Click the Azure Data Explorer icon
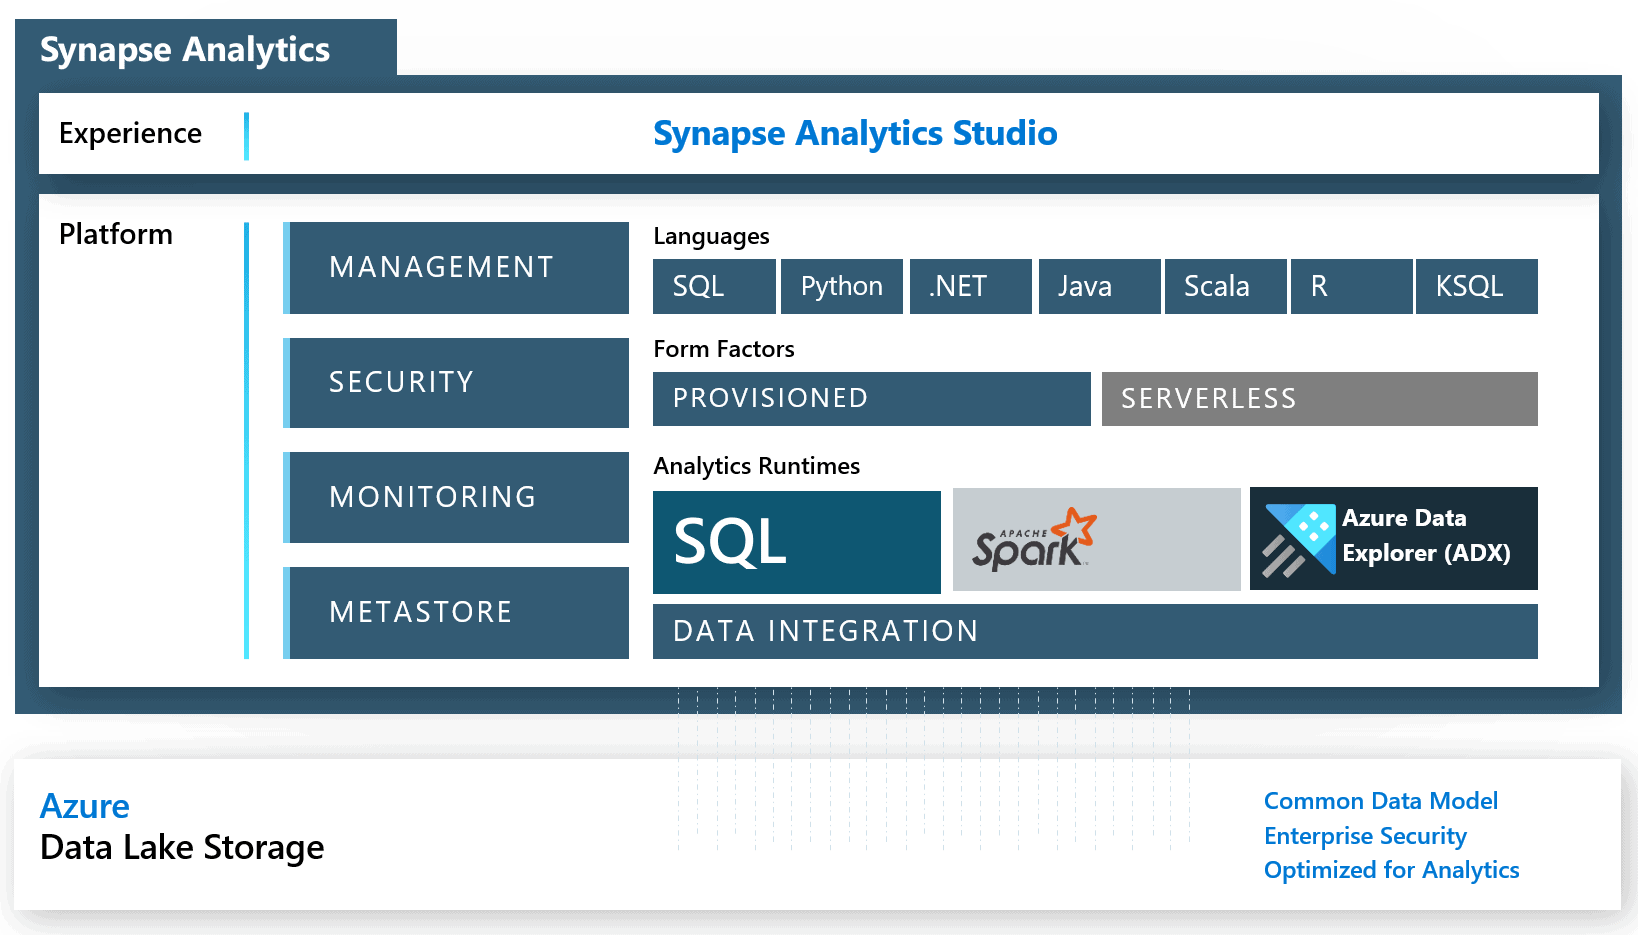This screenshot has width=1638, height=935. [x=1299, y=540]
